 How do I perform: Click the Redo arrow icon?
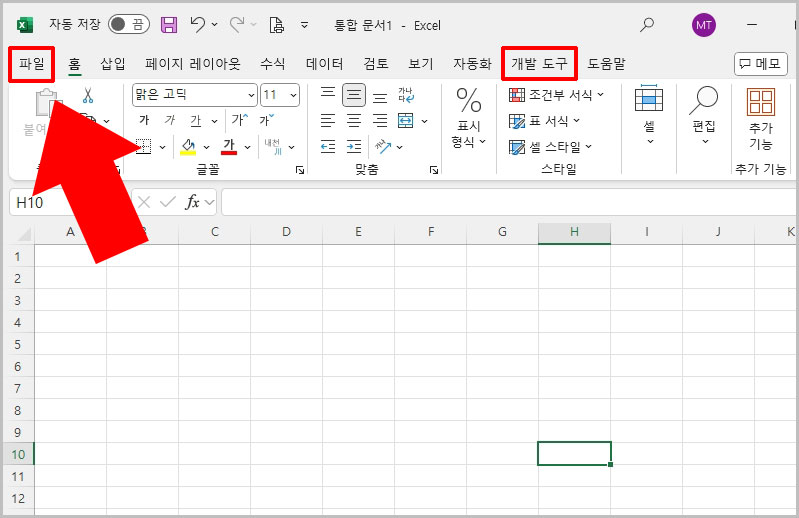pyautogui.click(x=237, y=24)
